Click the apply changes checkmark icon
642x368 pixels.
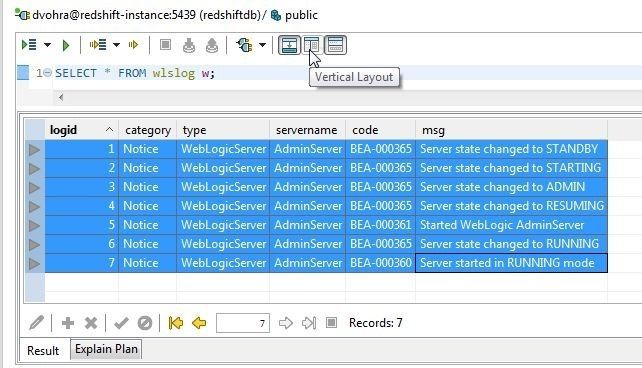(121, 323)
